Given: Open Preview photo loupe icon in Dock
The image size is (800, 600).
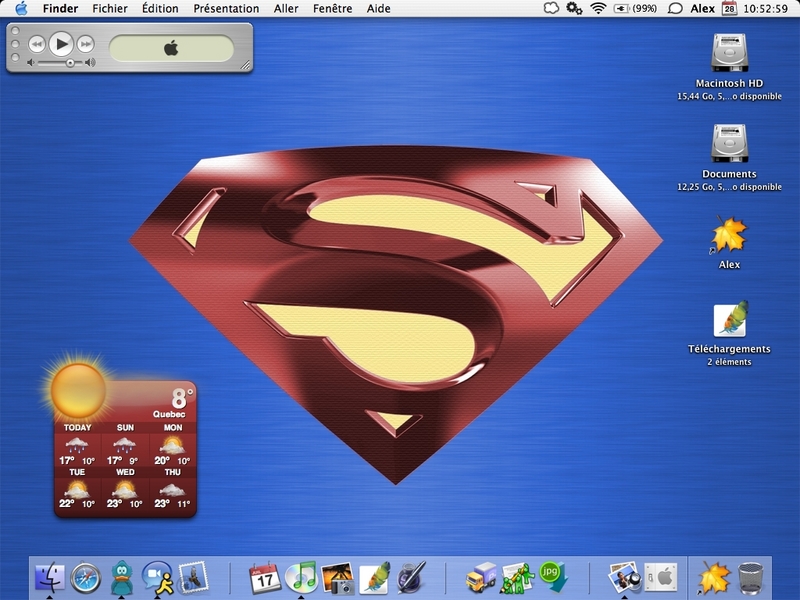Looking at the screenshot, I should click(624, 578).
